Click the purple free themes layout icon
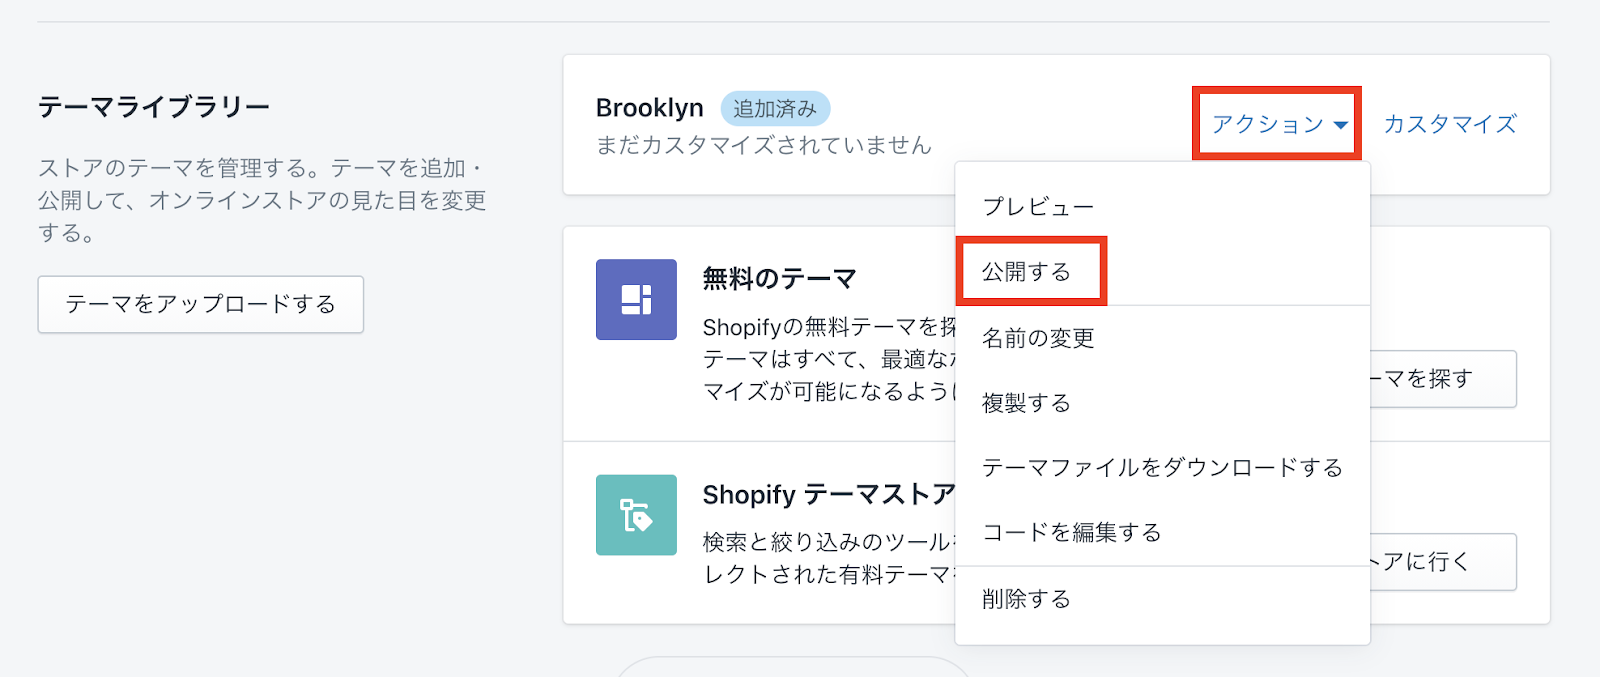The image size is (1600, 677). [x=636, y=300]
